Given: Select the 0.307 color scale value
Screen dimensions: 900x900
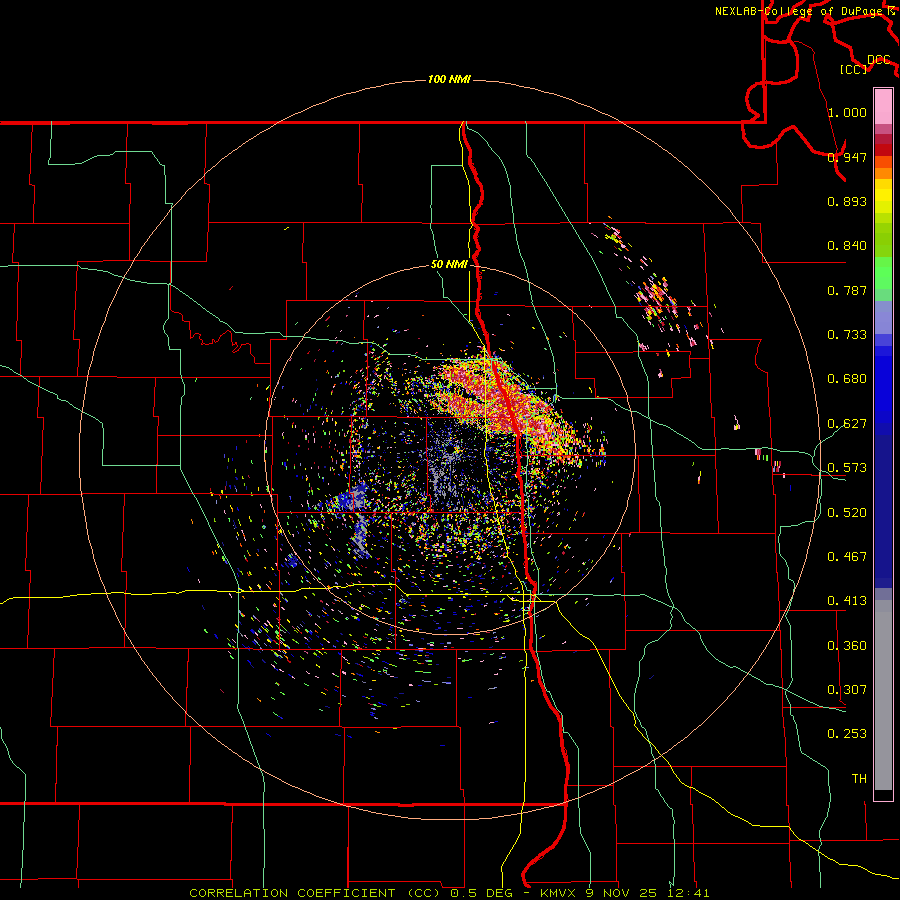Looking at the screenshot, I should tap(847, 690).
